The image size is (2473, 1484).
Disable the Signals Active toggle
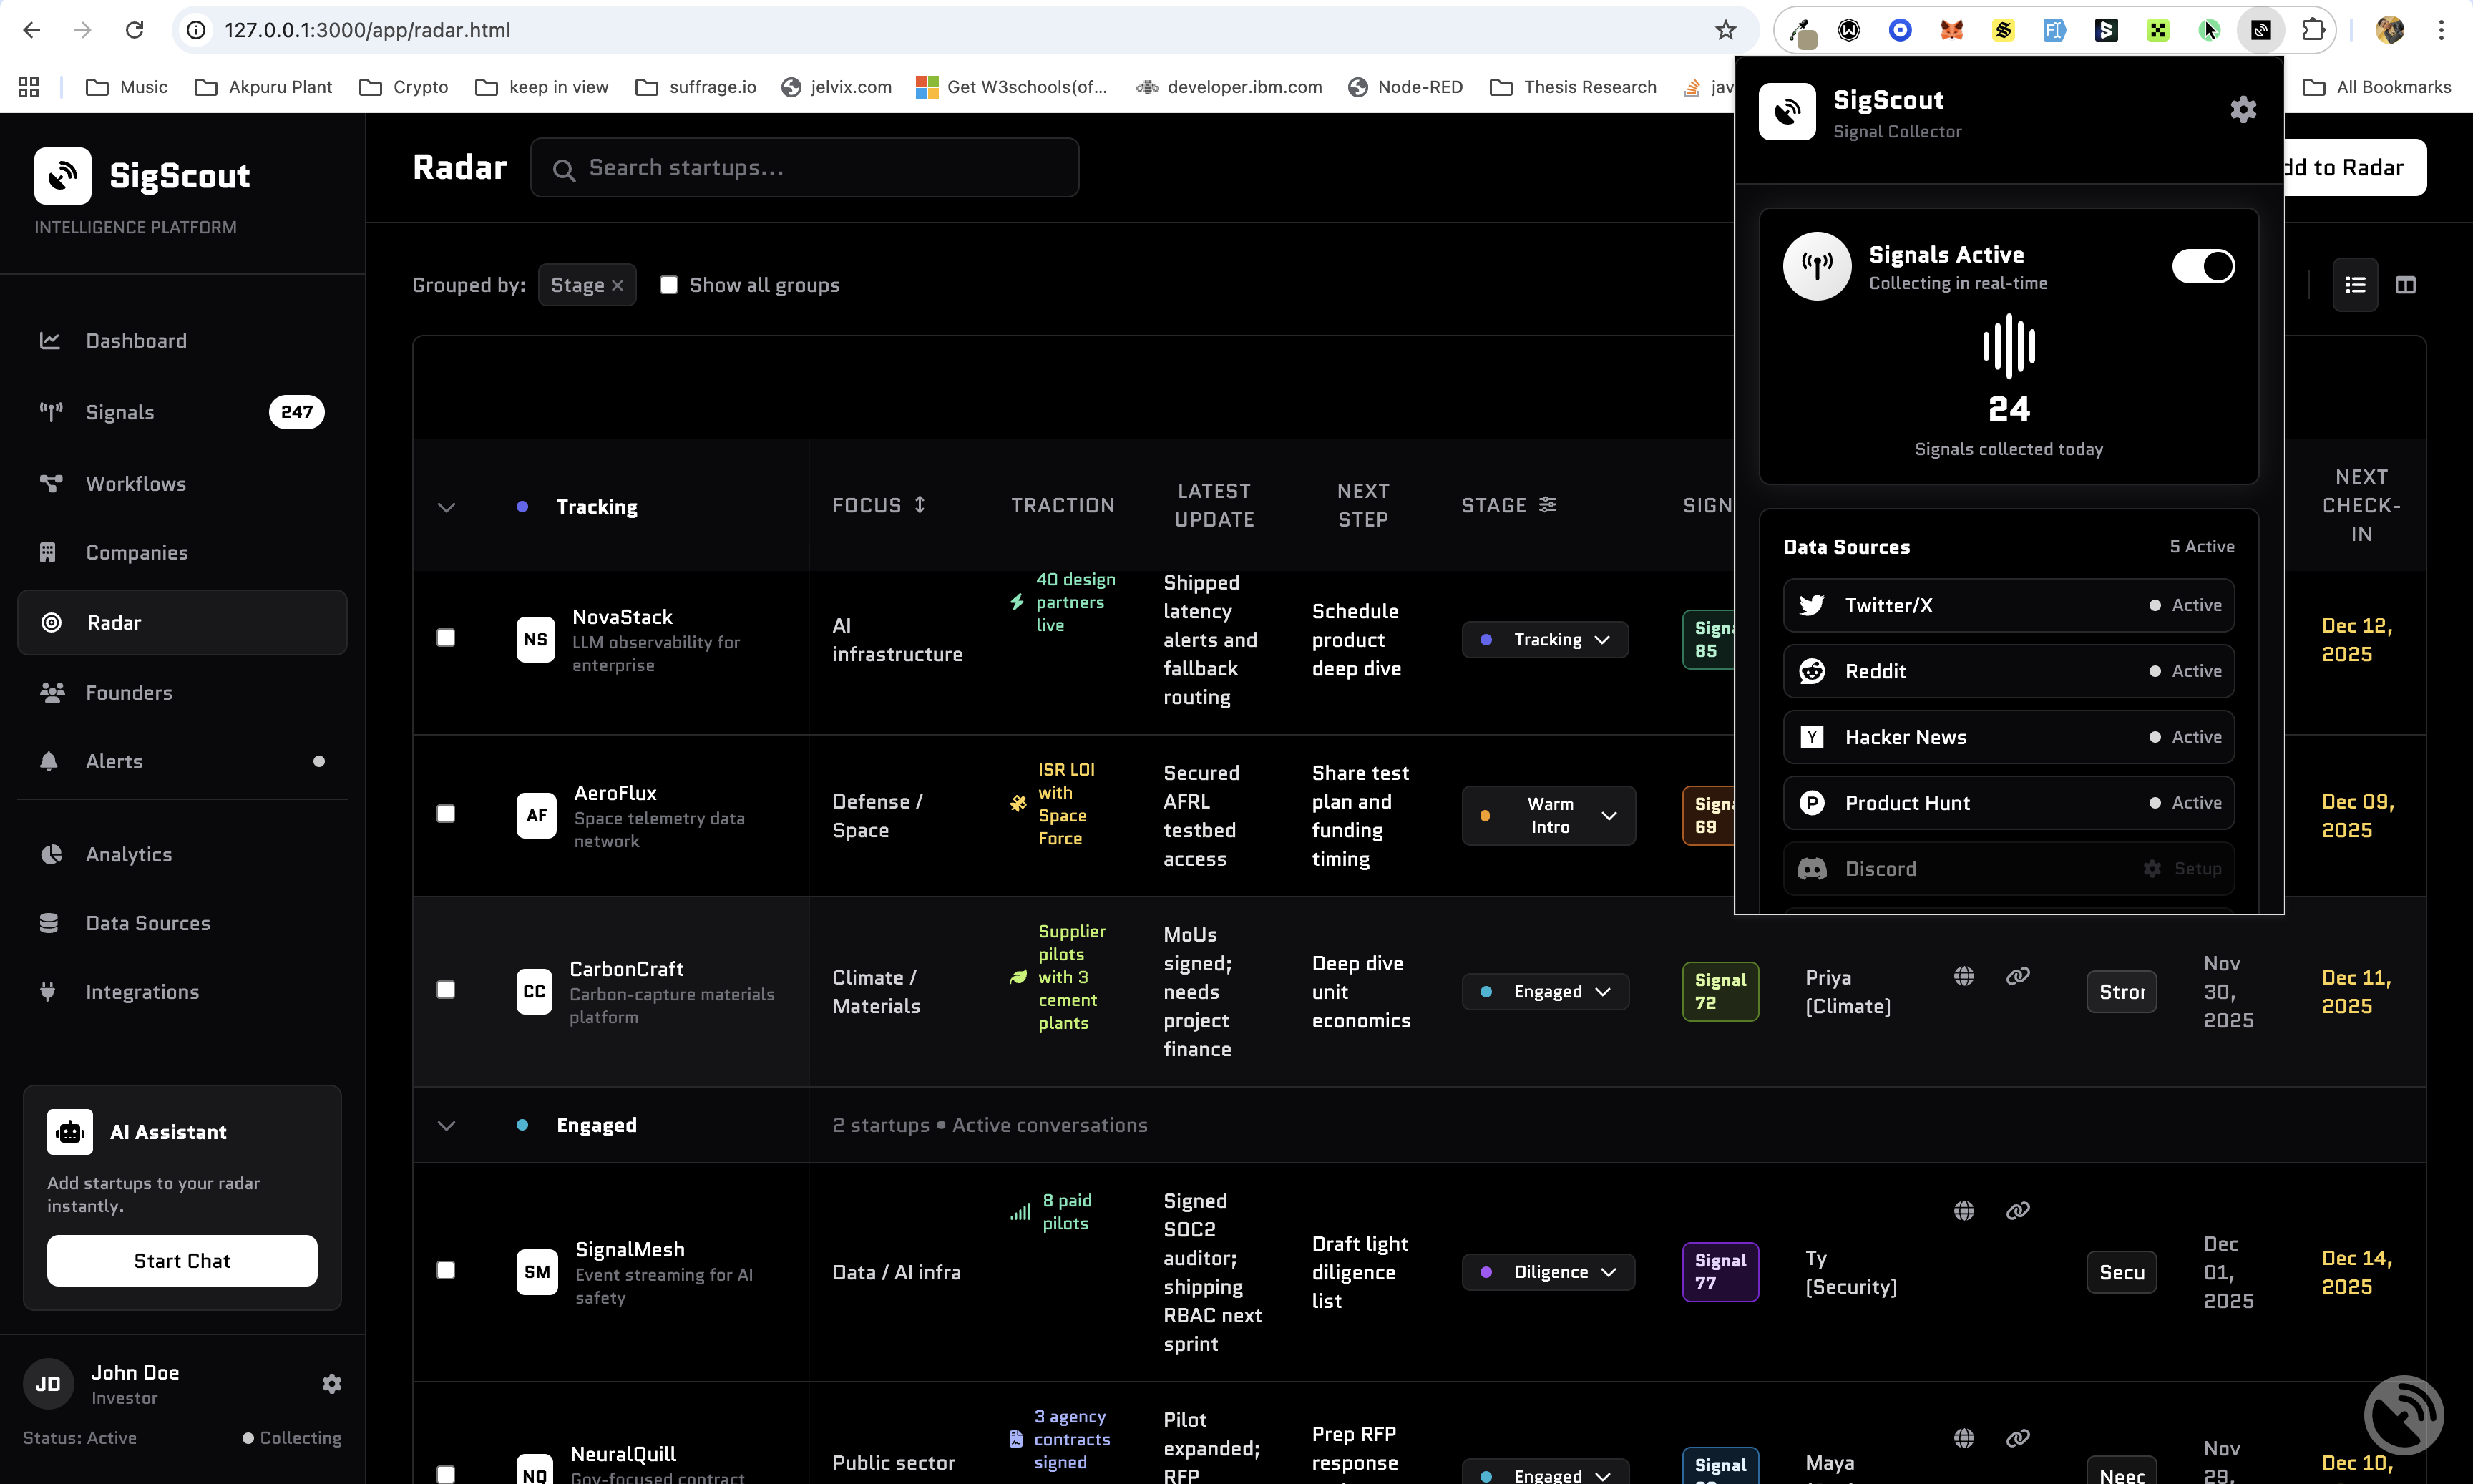[x=2203, y=265]
